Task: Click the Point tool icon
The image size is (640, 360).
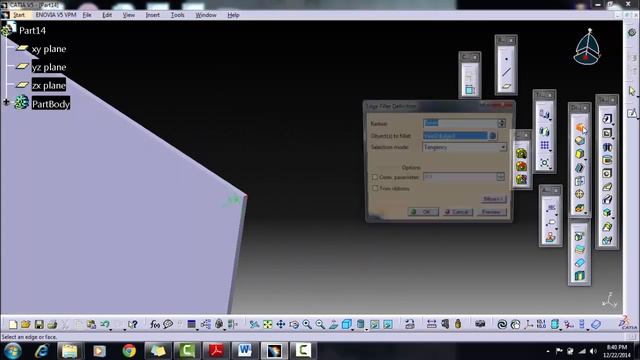Action: point(506,59)
